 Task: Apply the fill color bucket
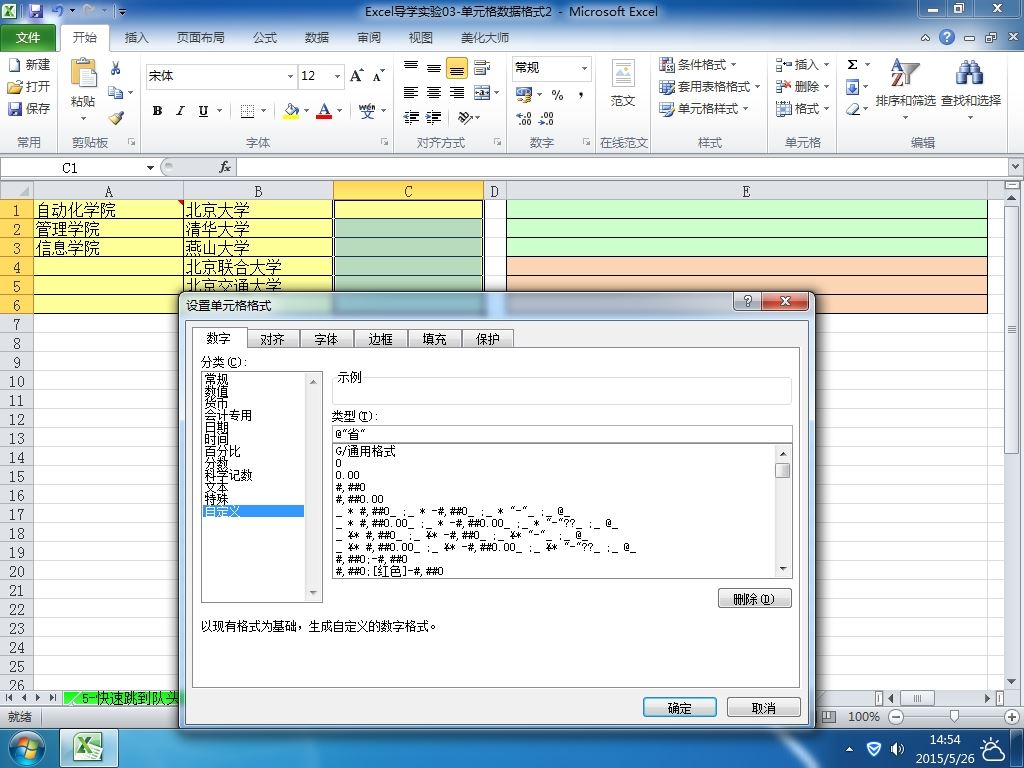pos(291,111)
